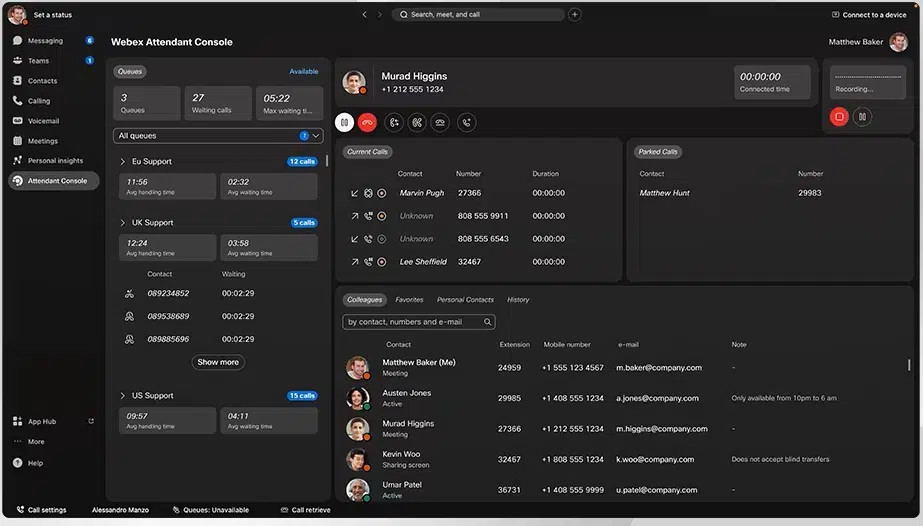Open the App Hub
The width and height of the screenshot is (923, 526).
tap(42, 422)
